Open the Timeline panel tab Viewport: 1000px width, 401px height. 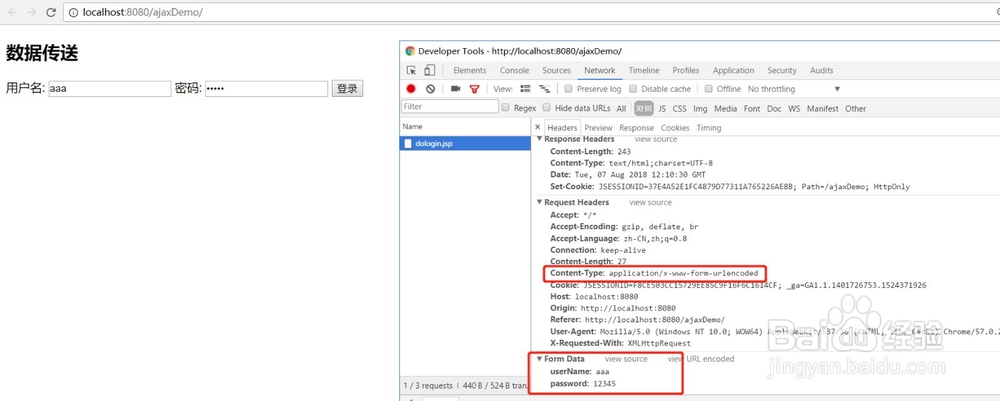click(x=644, y=70)
